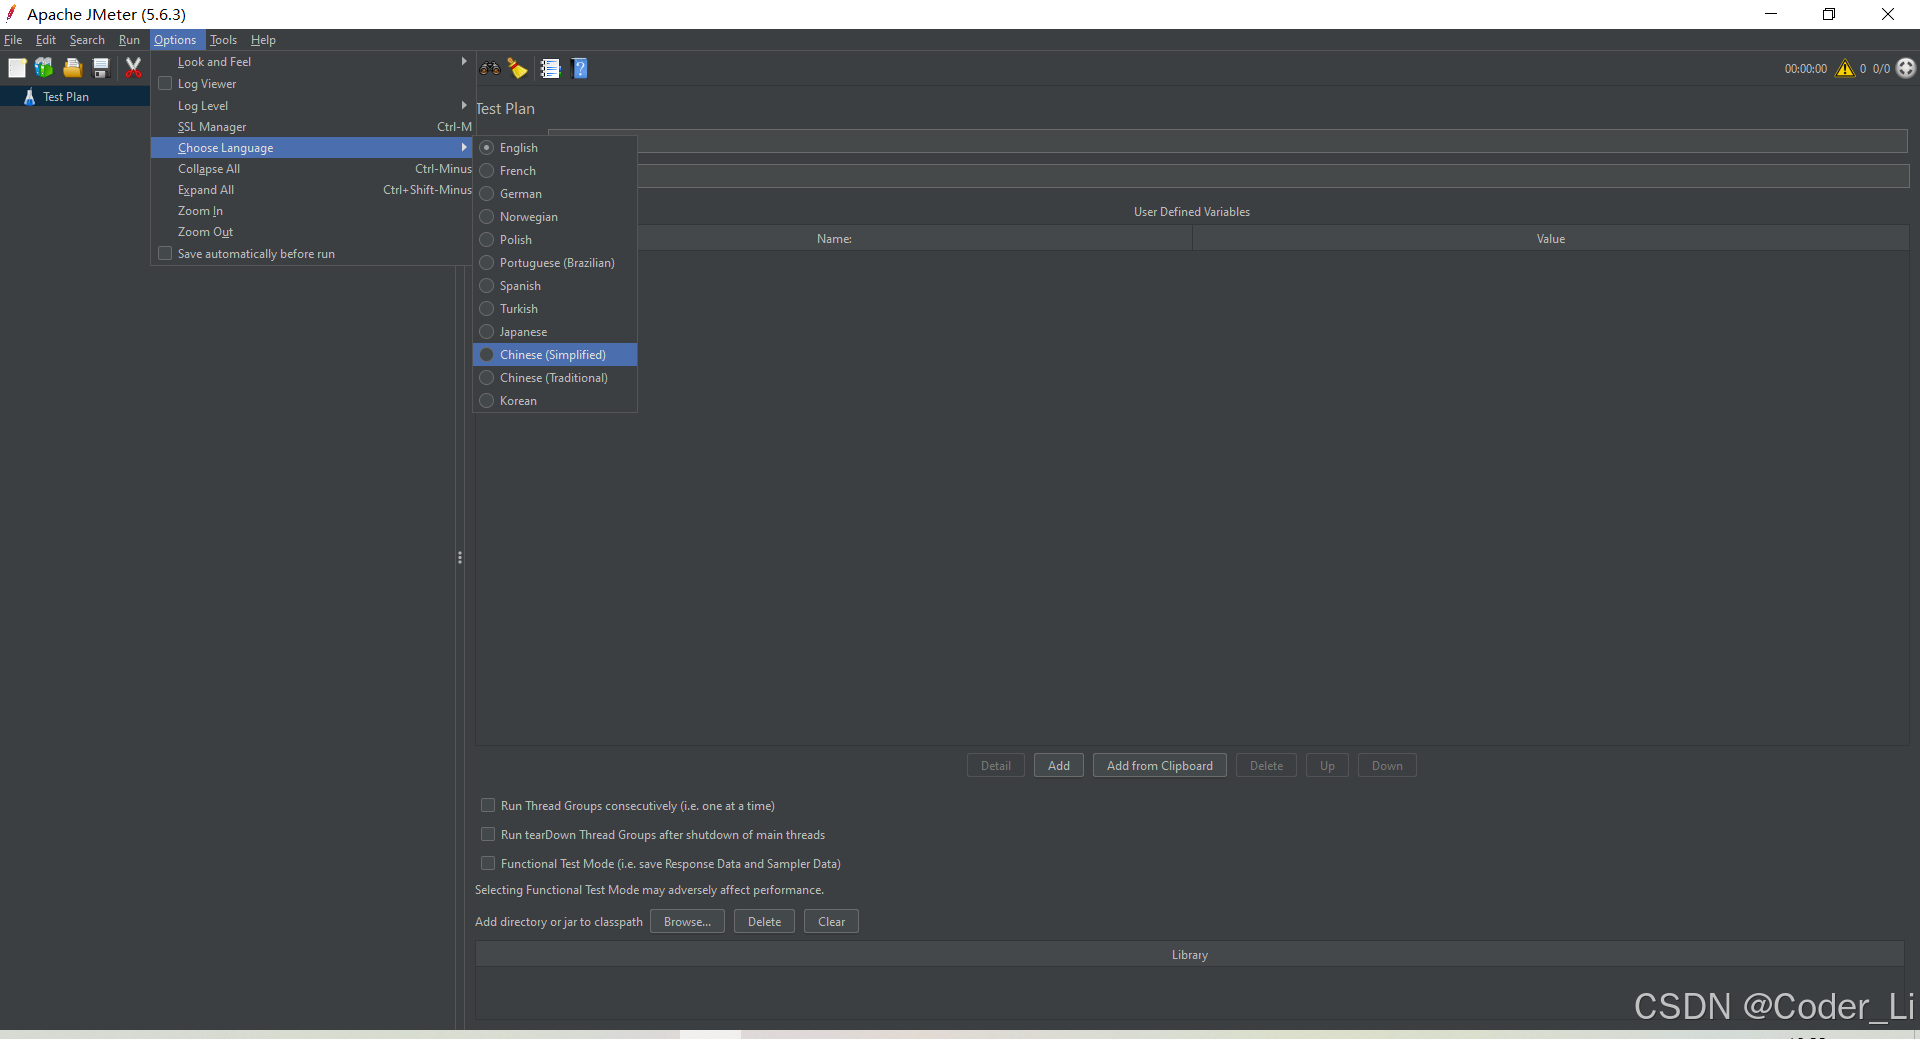The image size is (1920, 1039).
Task: Click the panel divider handle dots
Action: point(460,558)
